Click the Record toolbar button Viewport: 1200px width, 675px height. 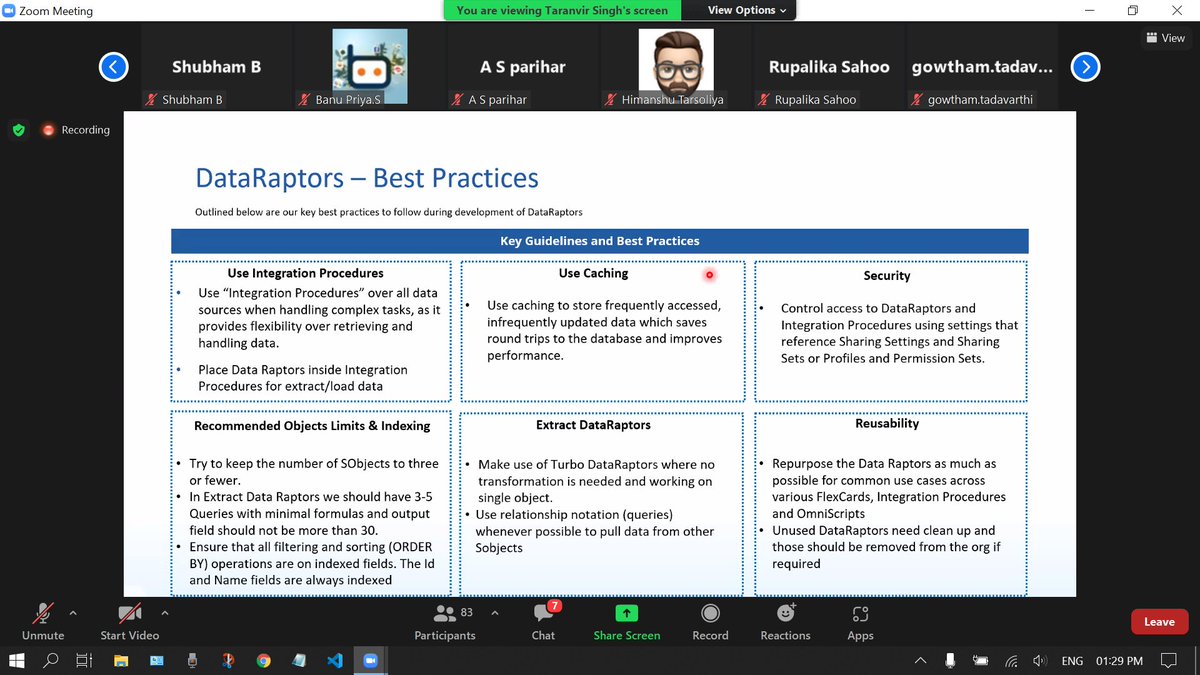tap(710, 621)
